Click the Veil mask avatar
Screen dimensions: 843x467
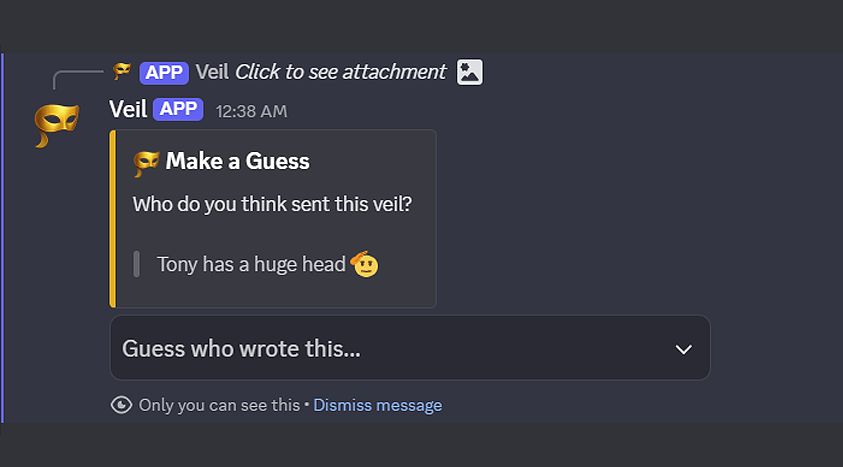[x=56, y=123]
